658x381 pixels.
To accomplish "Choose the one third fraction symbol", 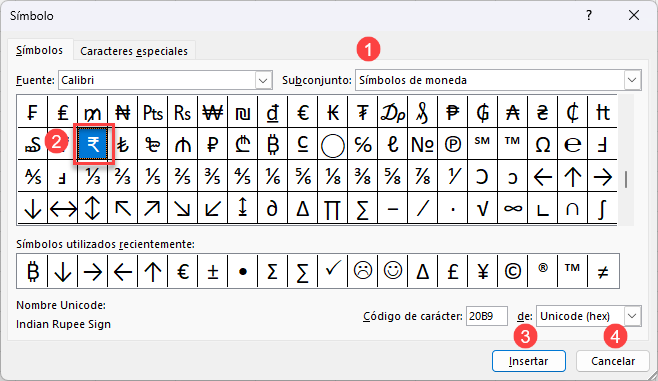I will tap(93, 177).
